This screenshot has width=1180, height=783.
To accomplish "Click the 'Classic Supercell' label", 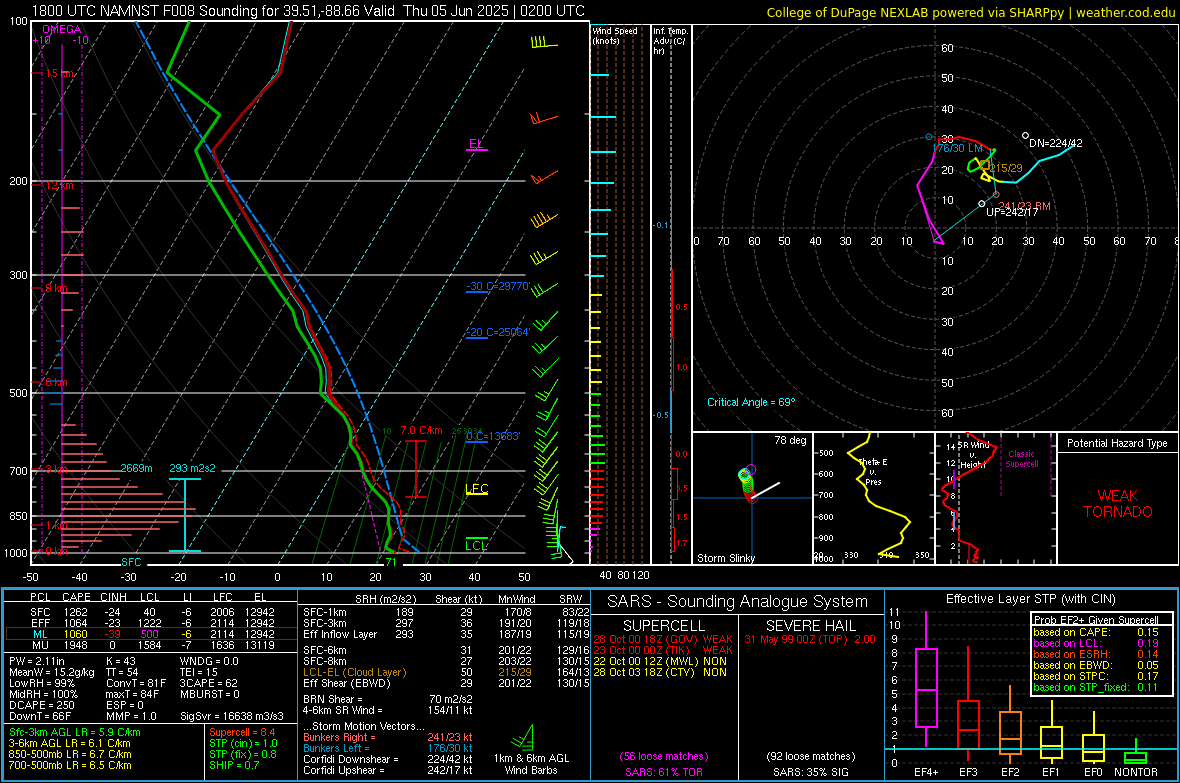I will (x=1022, y=459).
